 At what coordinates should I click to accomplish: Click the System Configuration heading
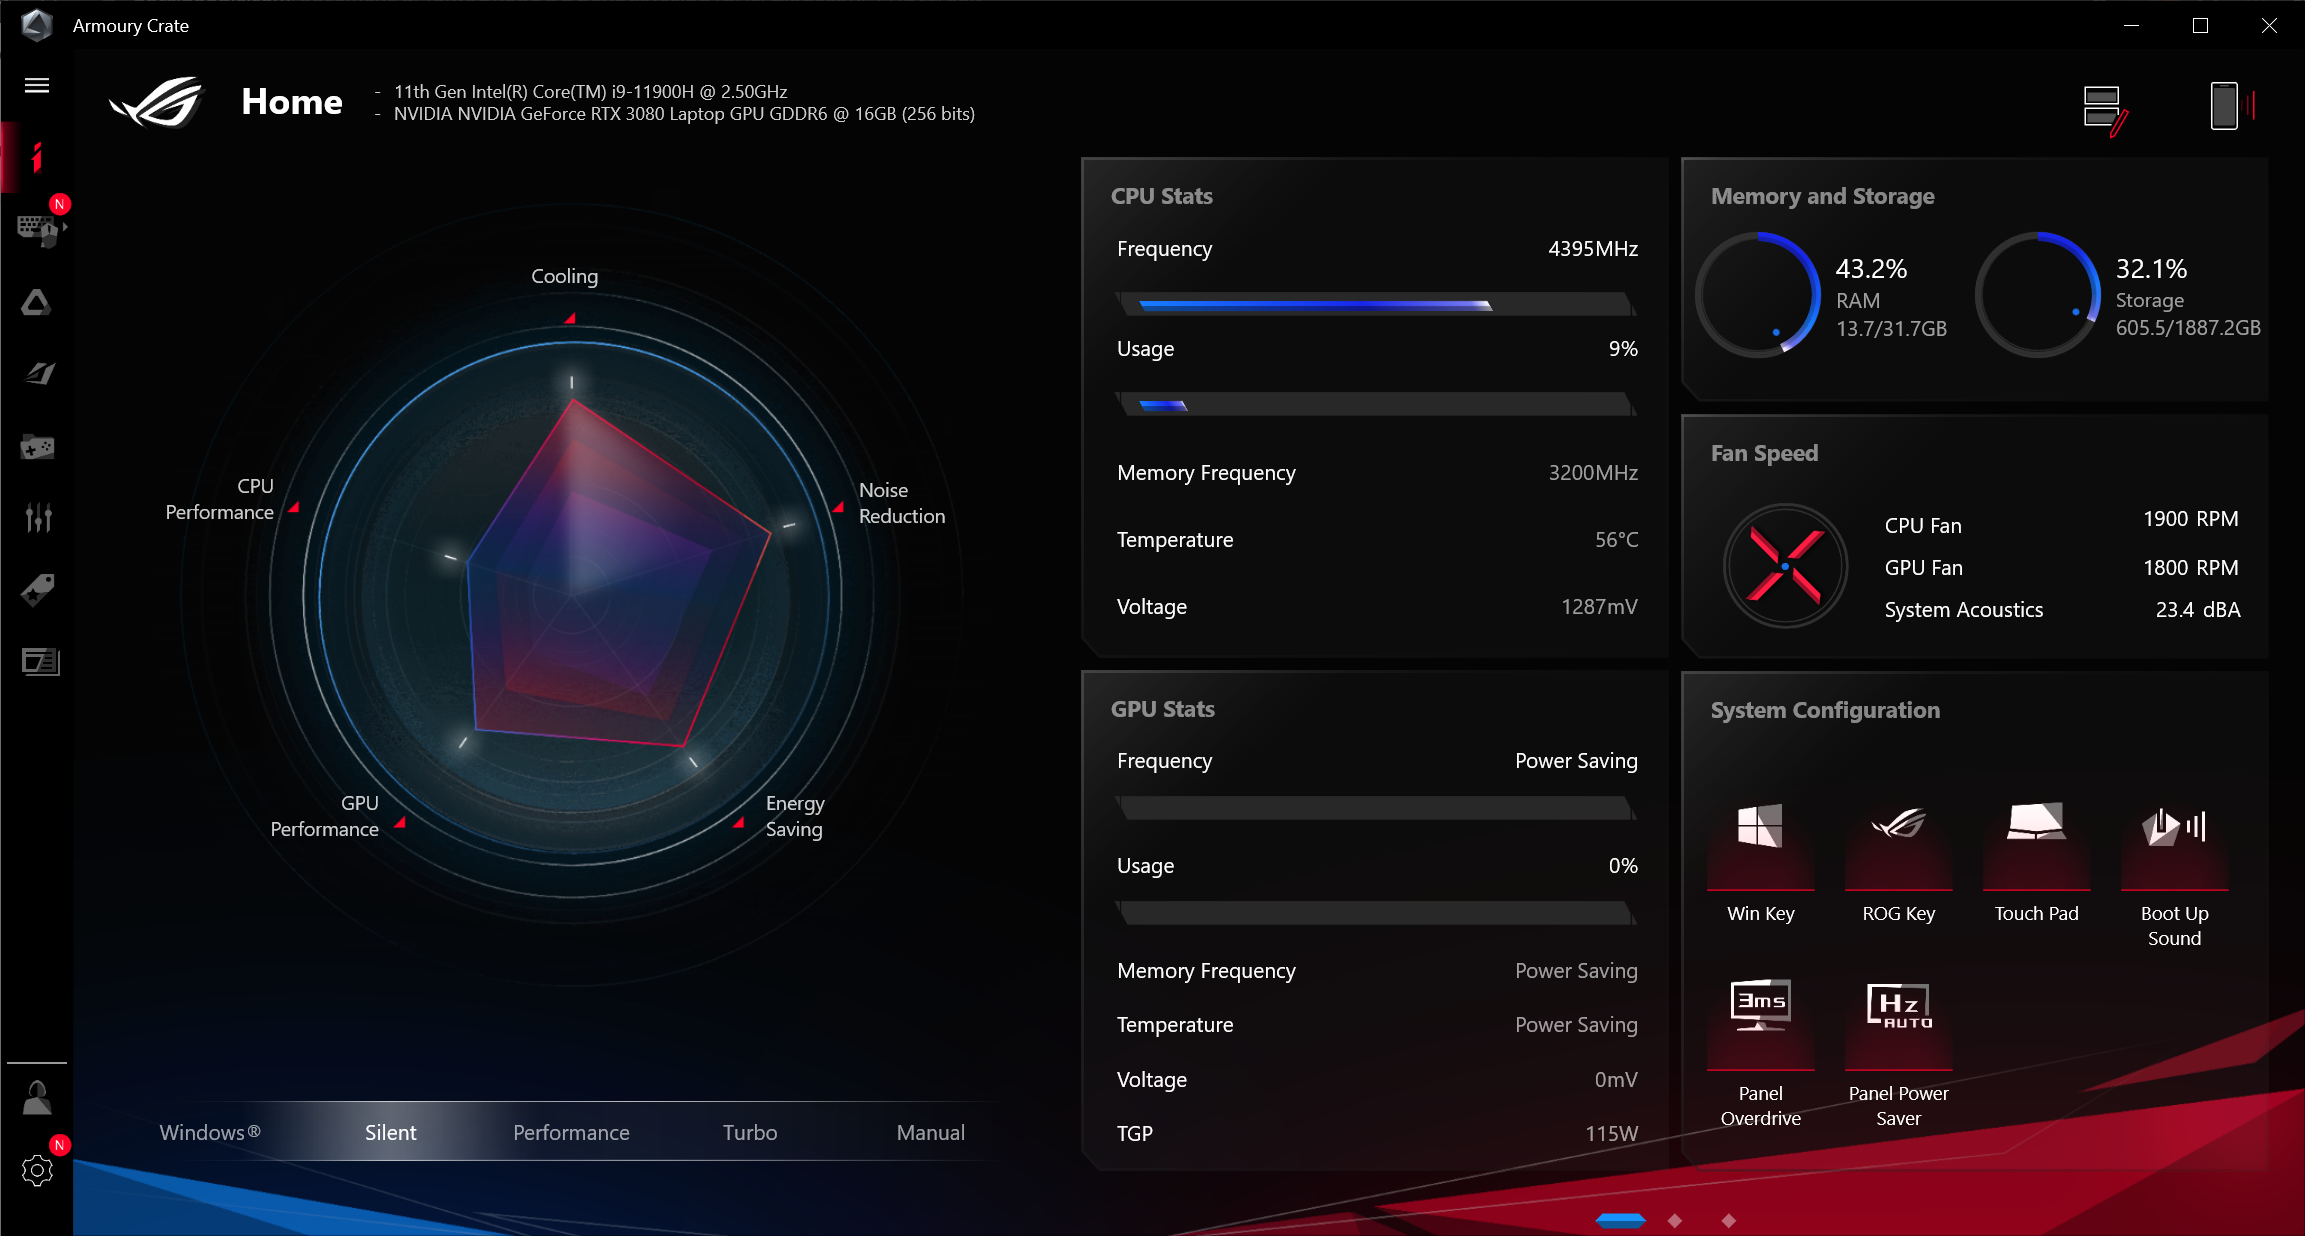tap(1825, 710)
